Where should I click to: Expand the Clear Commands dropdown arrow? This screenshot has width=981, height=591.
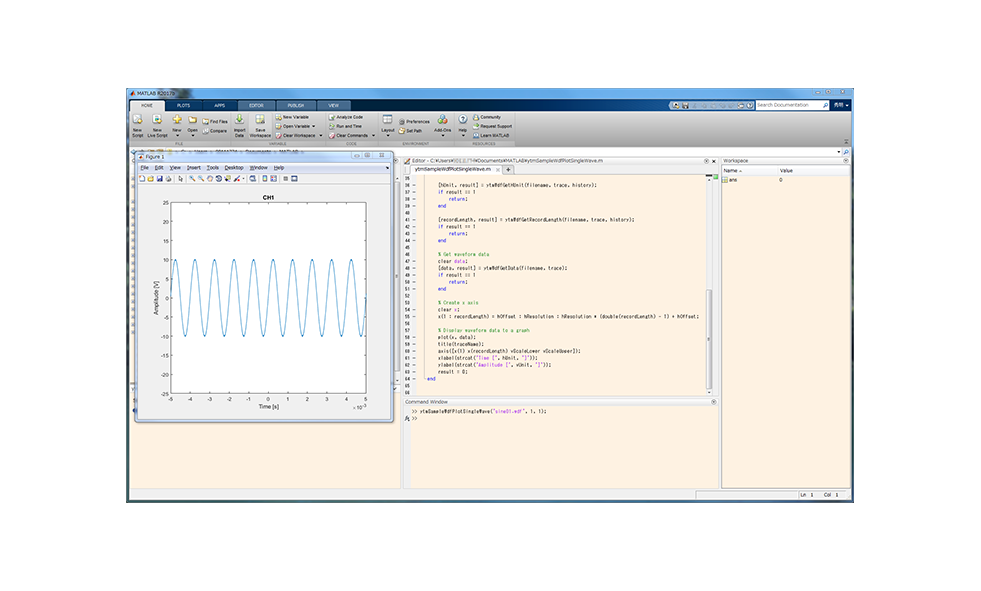(373, 136)
